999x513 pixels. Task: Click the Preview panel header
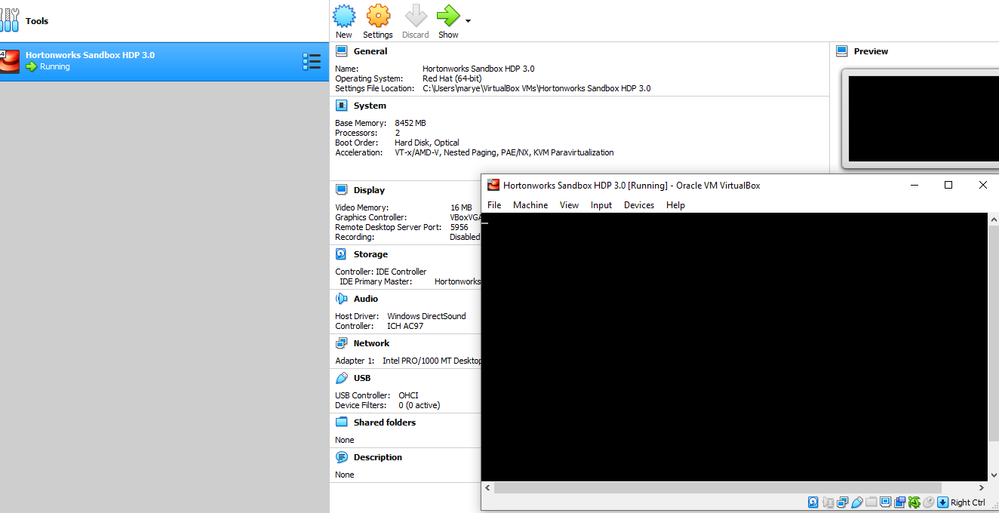(870, 51)
